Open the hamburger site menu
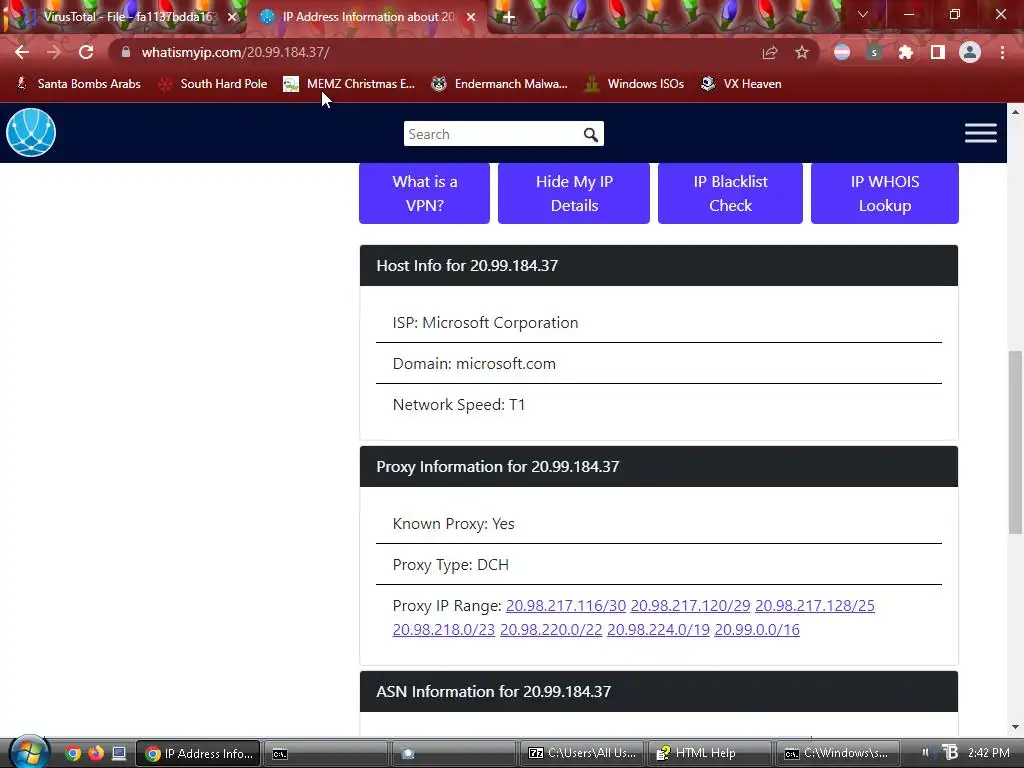 click(981, 133)
